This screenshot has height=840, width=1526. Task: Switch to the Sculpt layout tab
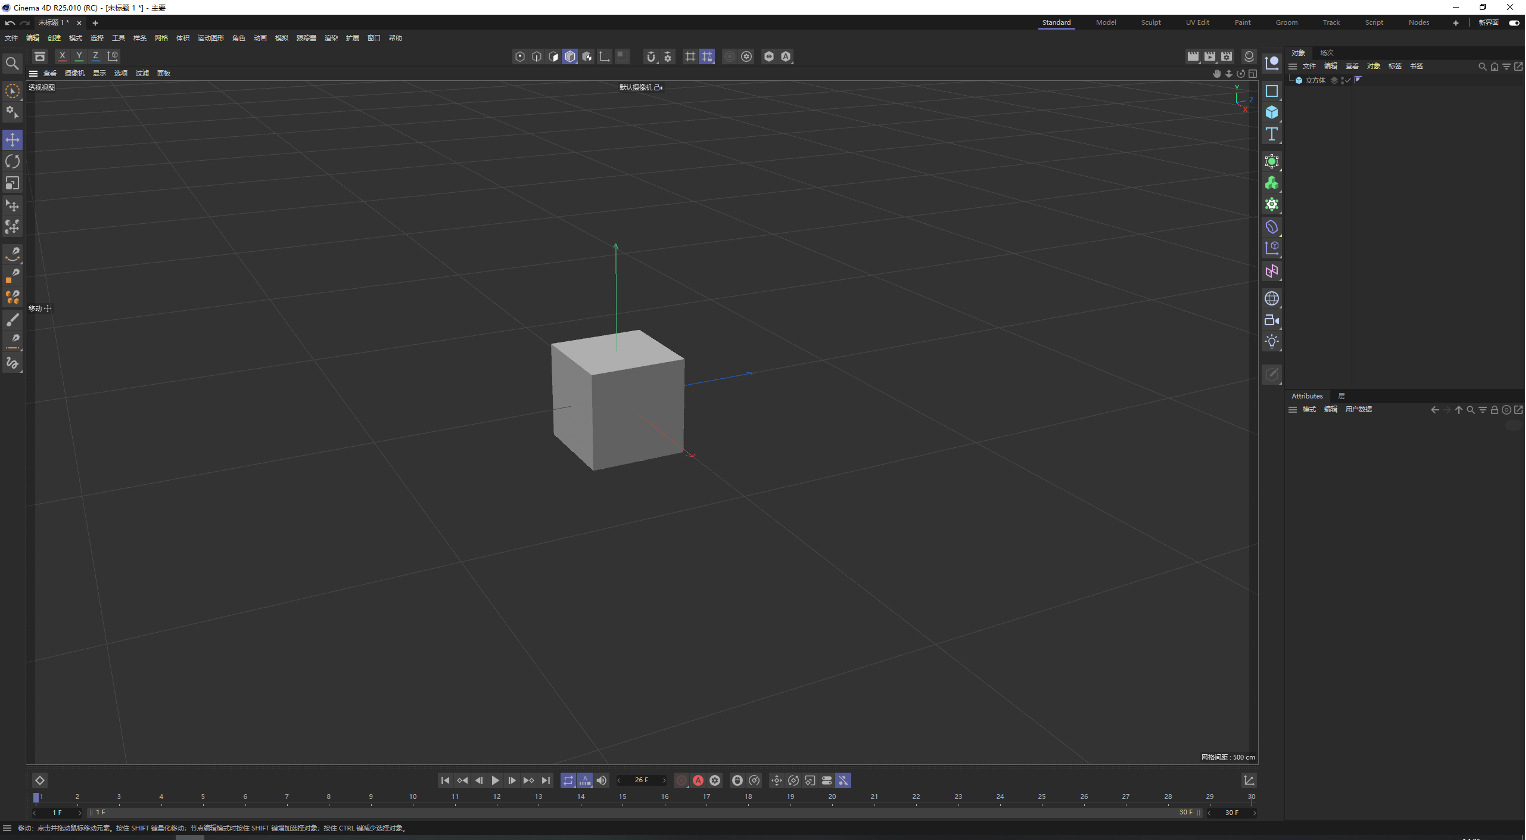(x=1151, y=23)
